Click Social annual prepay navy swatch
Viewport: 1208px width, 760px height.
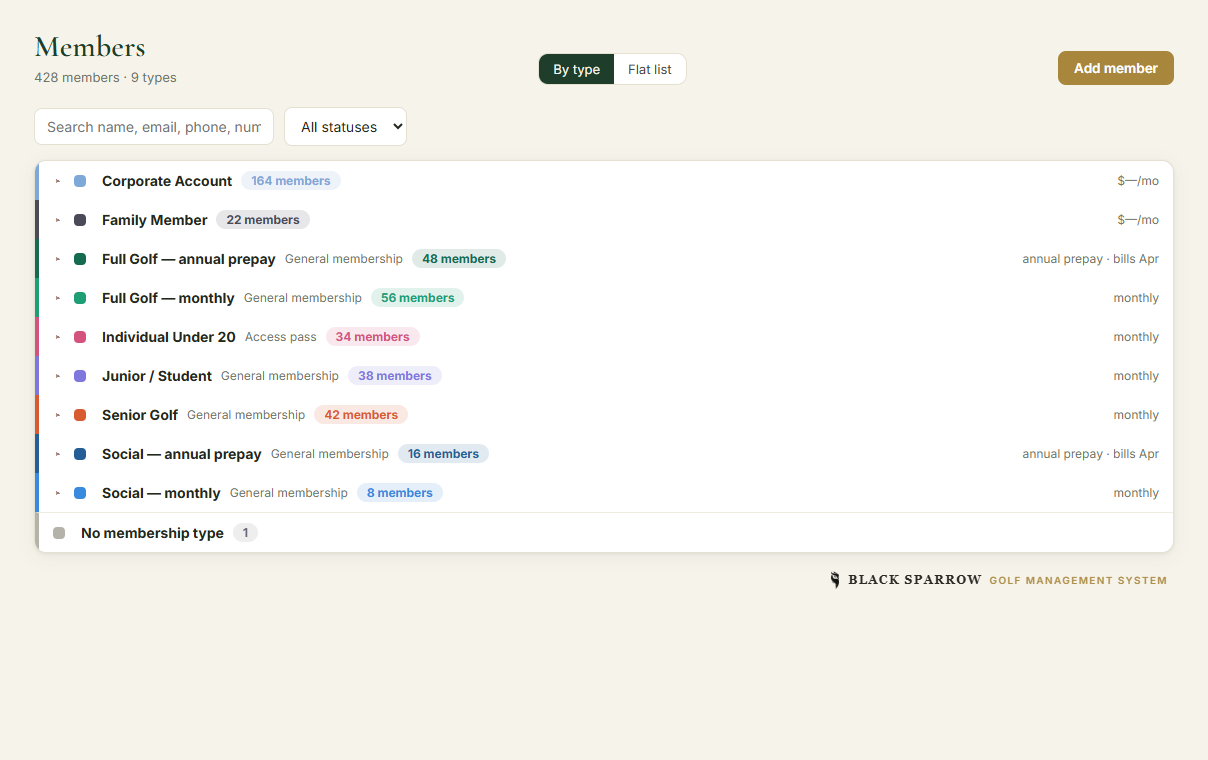pos(80,454)
